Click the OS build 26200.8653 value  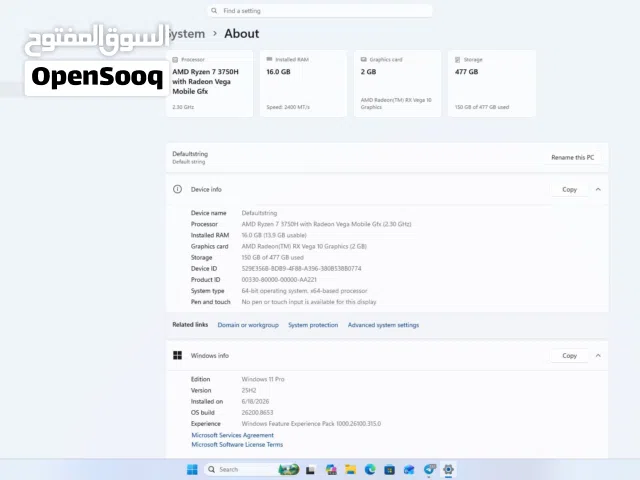tap(257, 413)
